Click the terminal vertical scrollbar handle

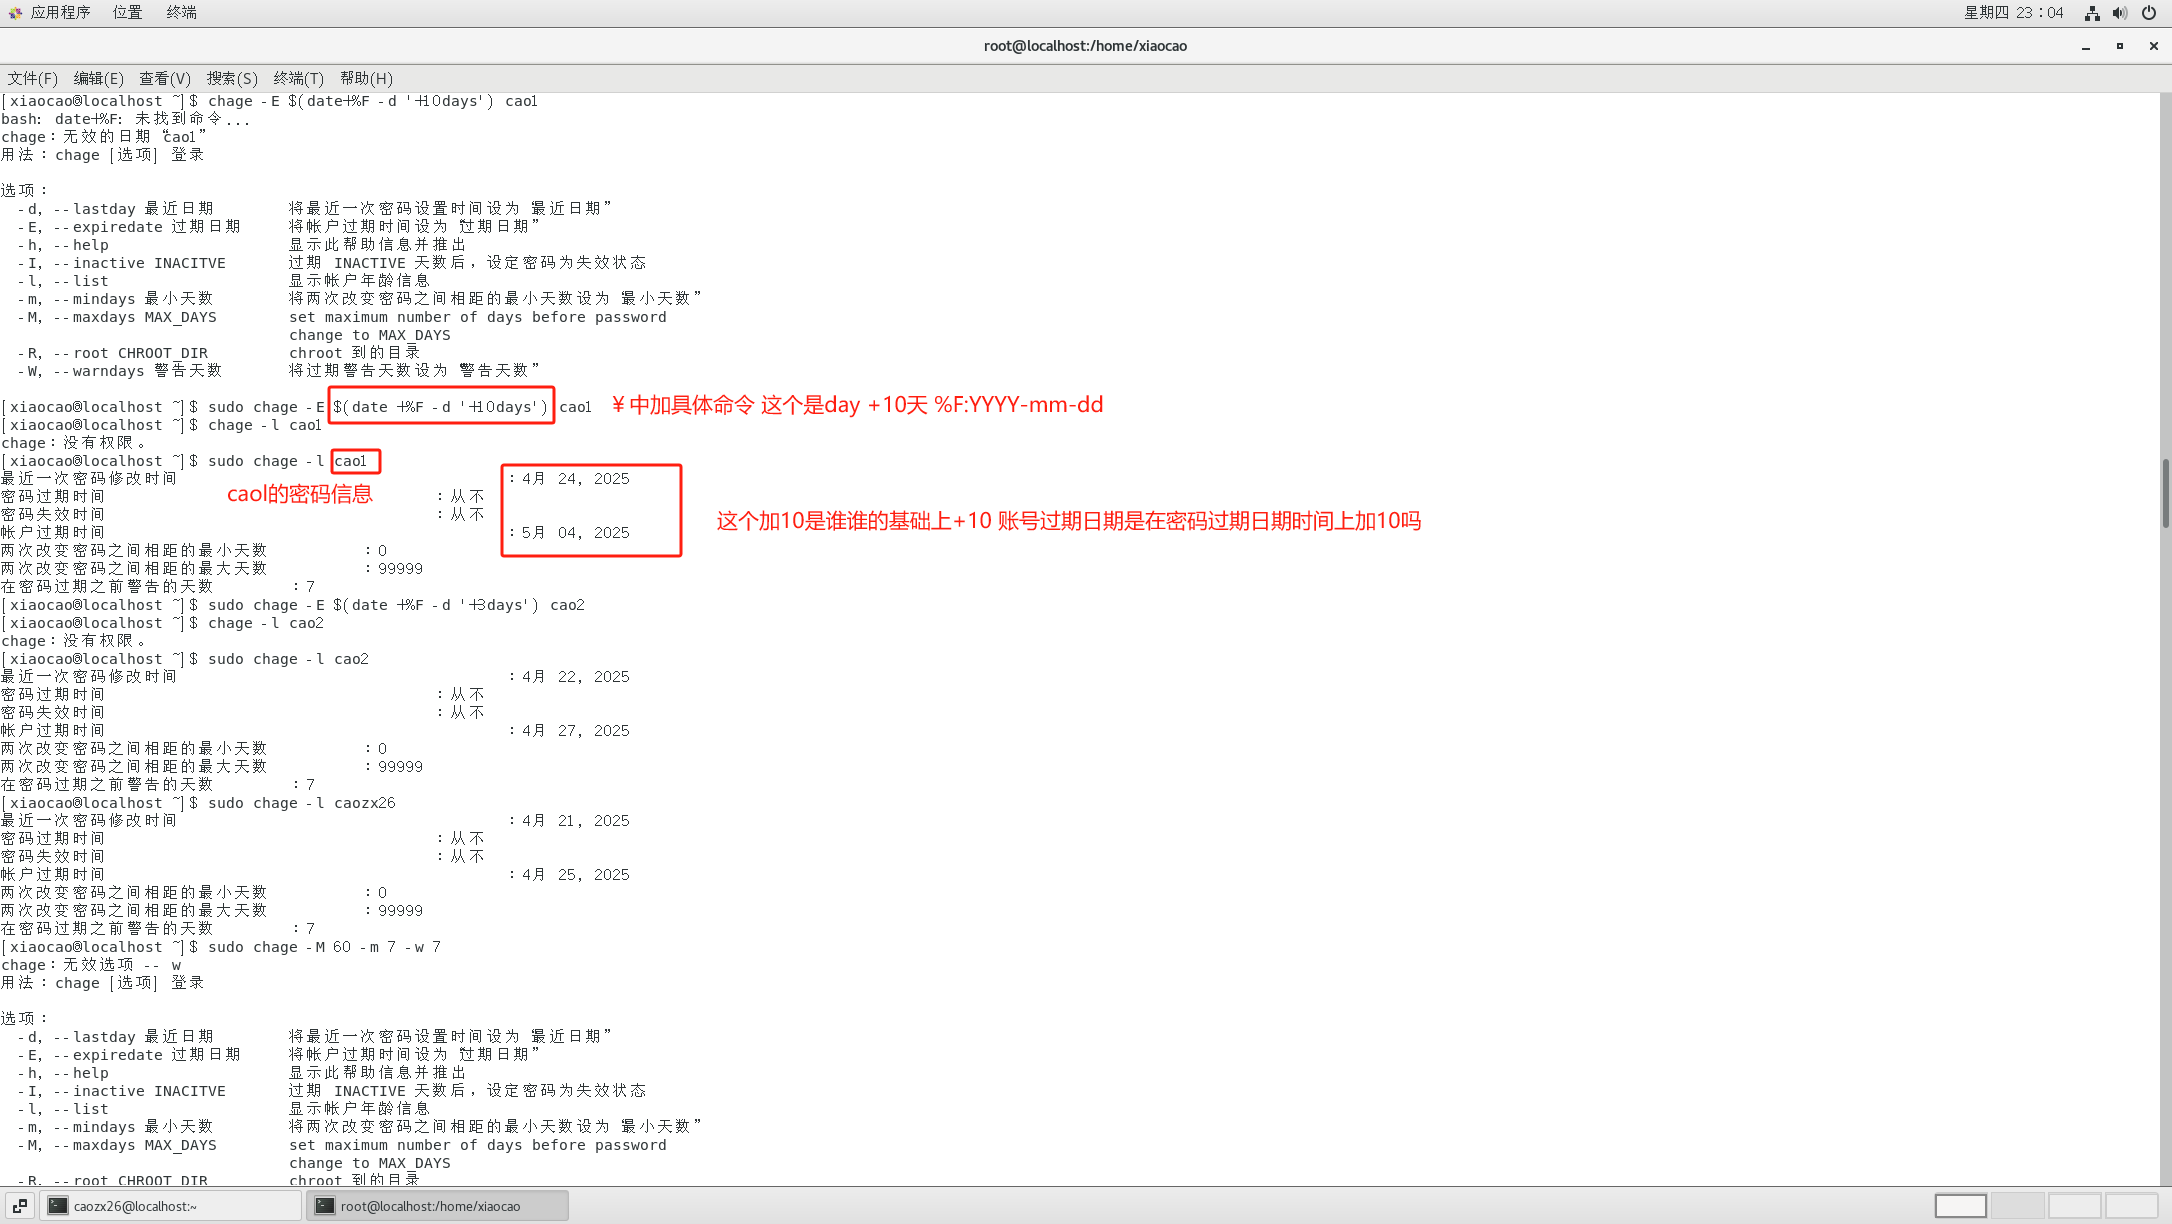[x=2165, y=492]
